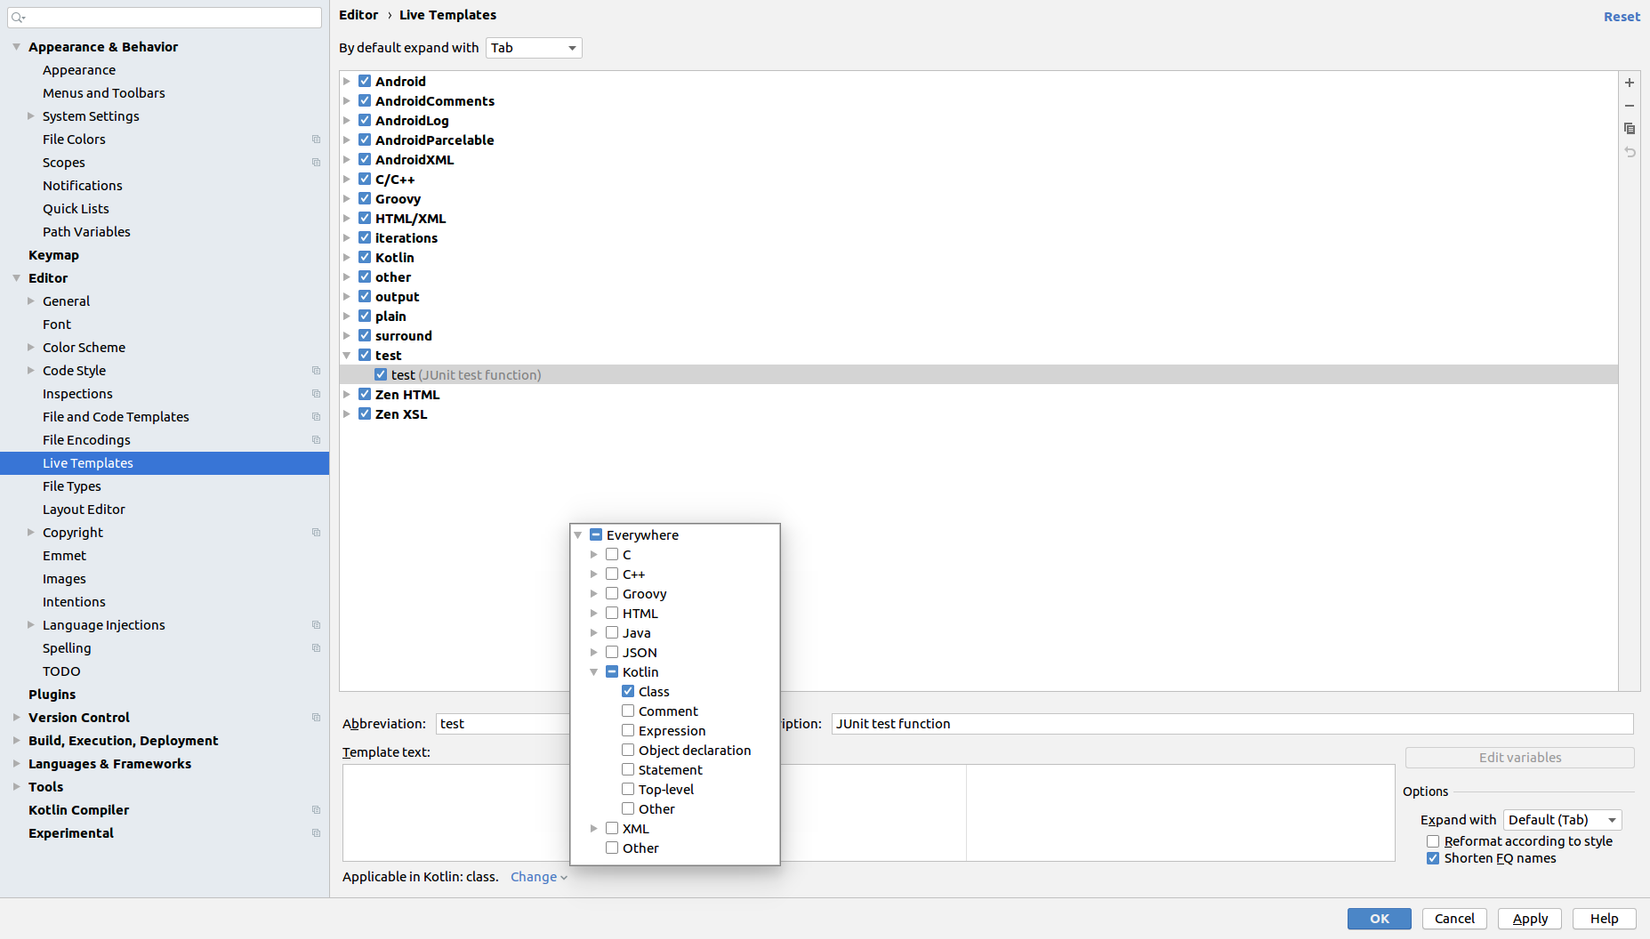
Task: Select the TODO settings page
Action: tap(61, 671)
